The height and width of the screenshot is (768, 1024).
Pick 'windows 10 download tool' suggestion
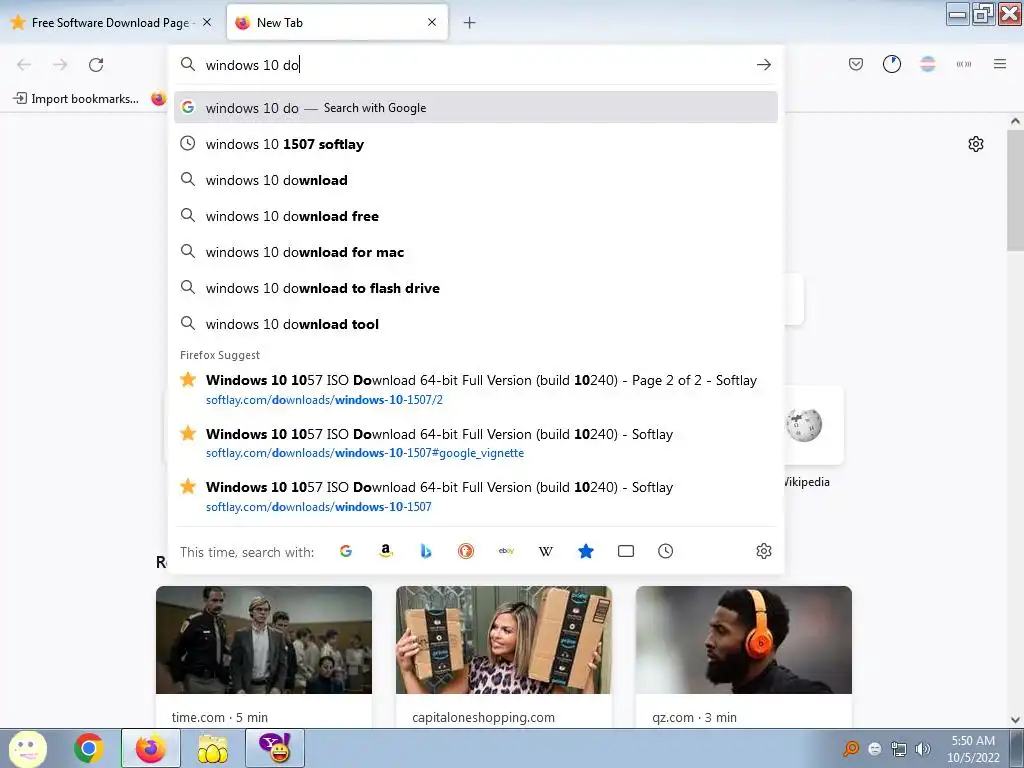coord(475,324)
